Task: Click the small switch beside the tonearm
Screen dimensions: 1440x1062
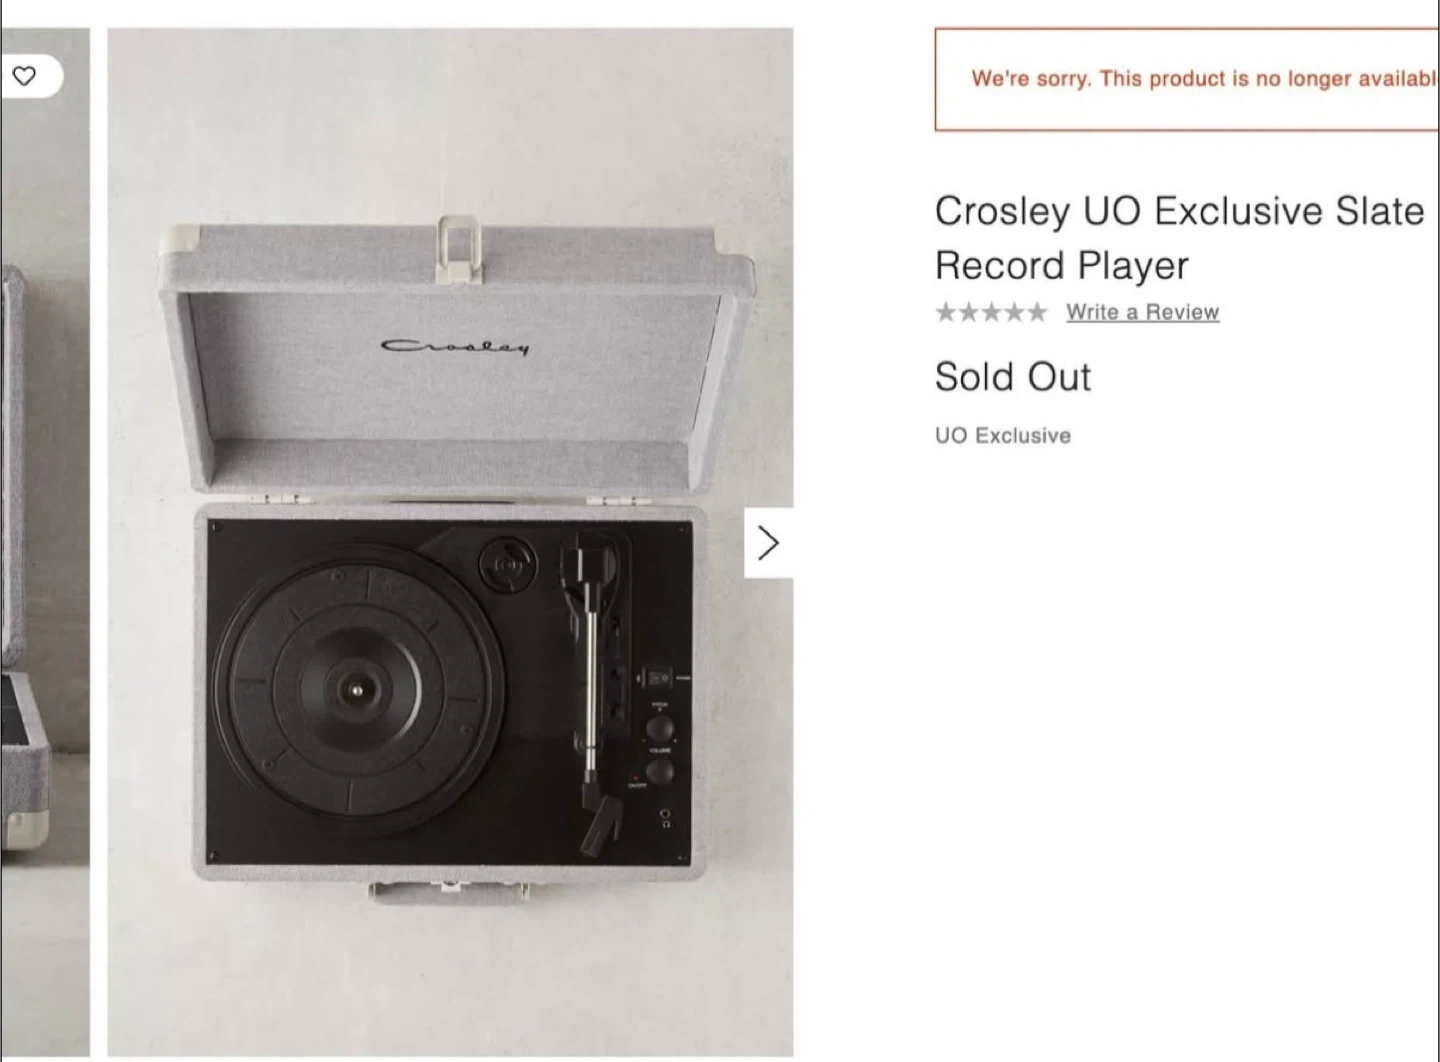Action: (x=657, y=679)
